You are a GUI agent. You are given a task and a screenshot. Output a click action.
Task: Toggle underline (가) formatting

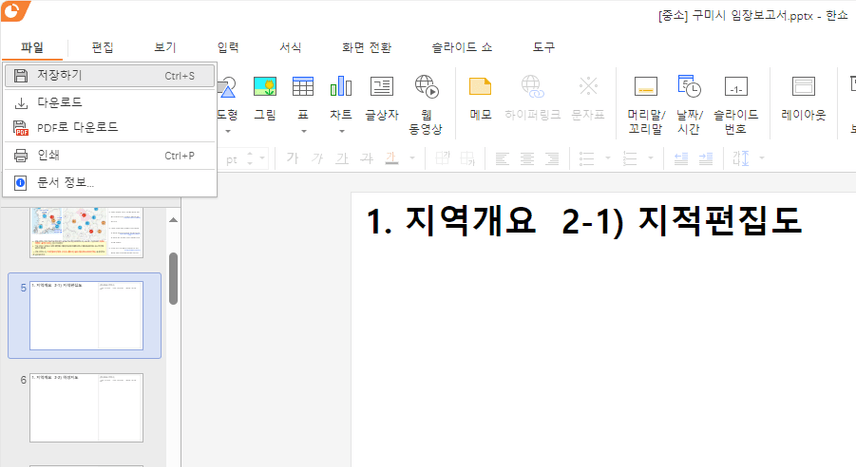click(342, 158)
